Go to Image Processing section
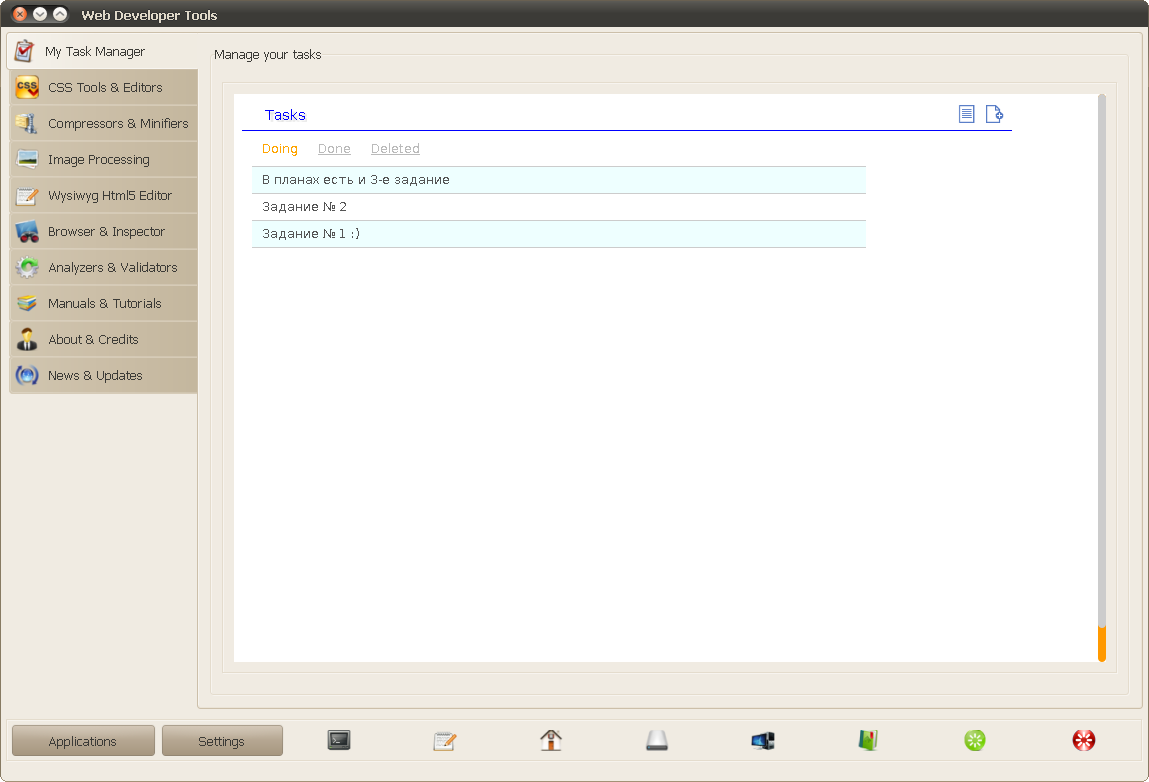1149x782 pixels. pos(103,159)
